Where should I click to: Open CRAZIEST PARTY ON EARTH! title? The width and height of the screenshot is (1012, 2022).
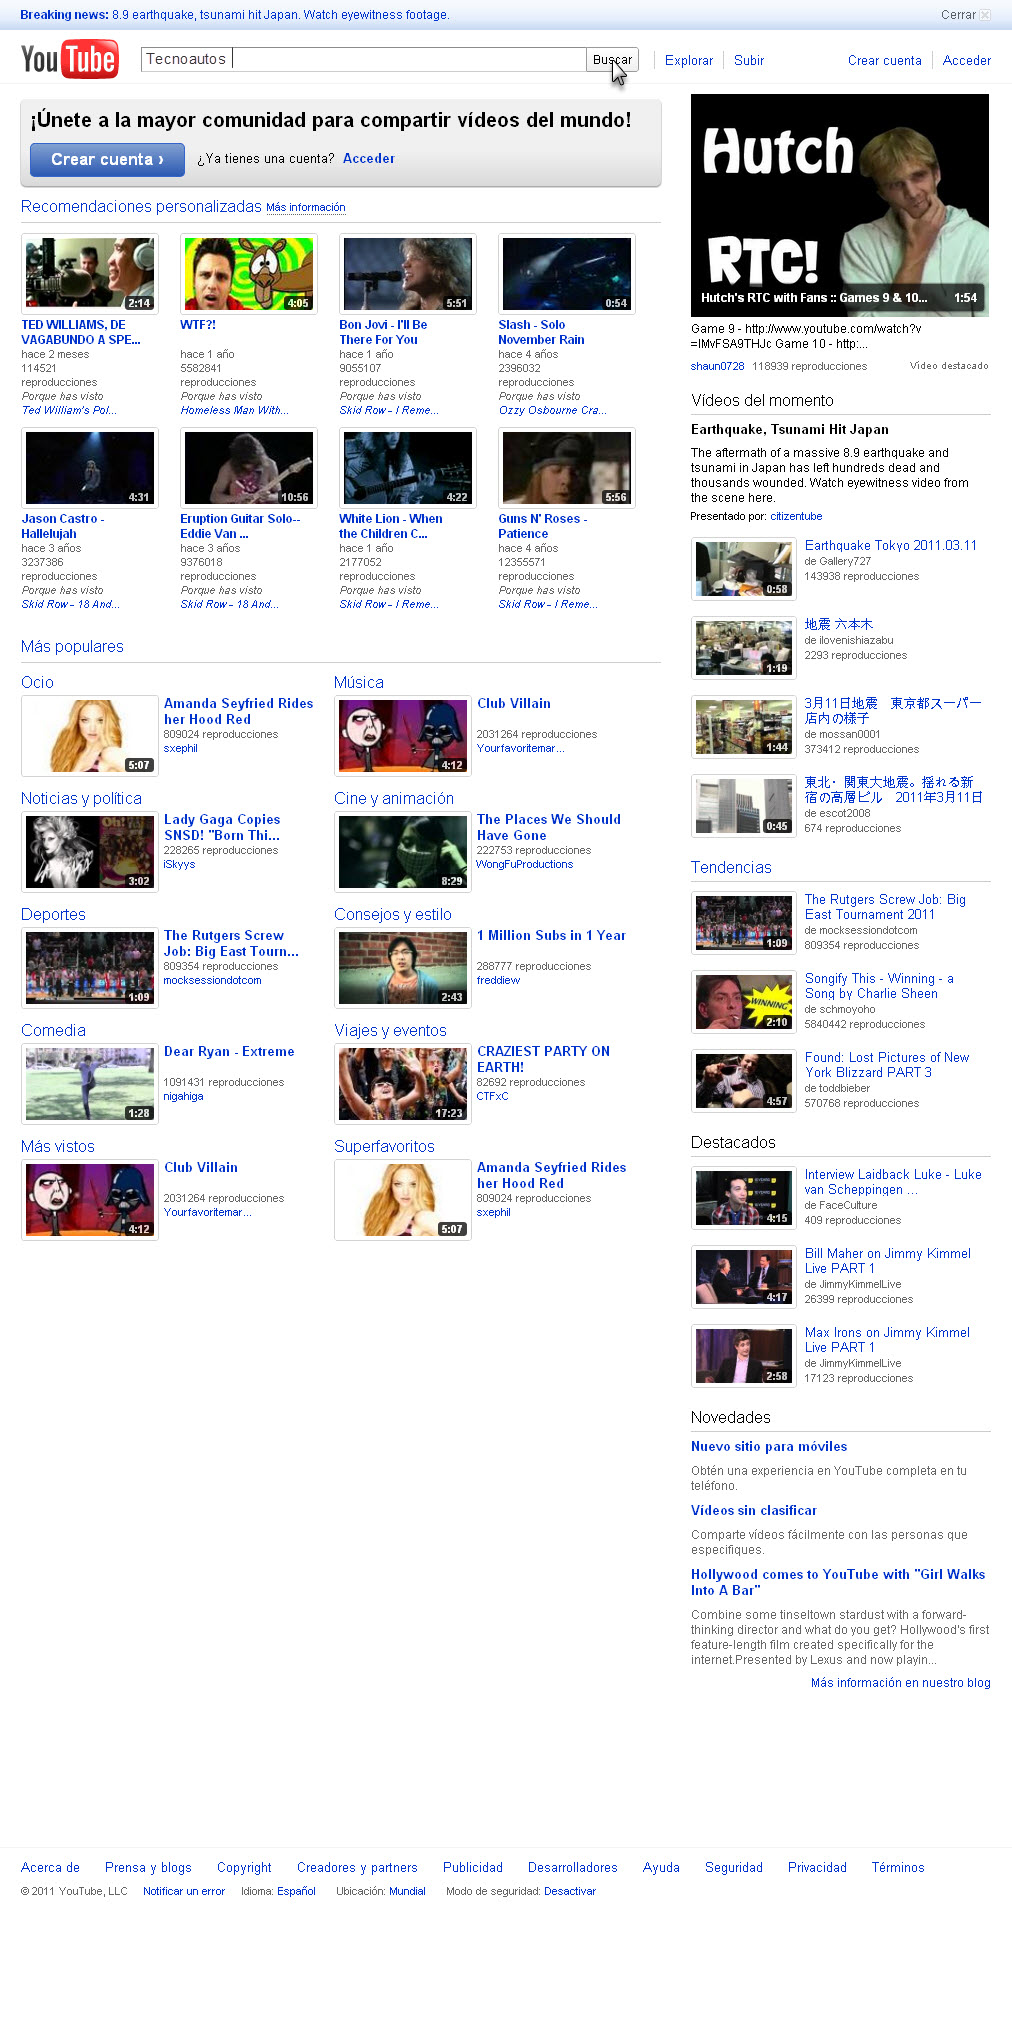click(x=543, y=1059)
